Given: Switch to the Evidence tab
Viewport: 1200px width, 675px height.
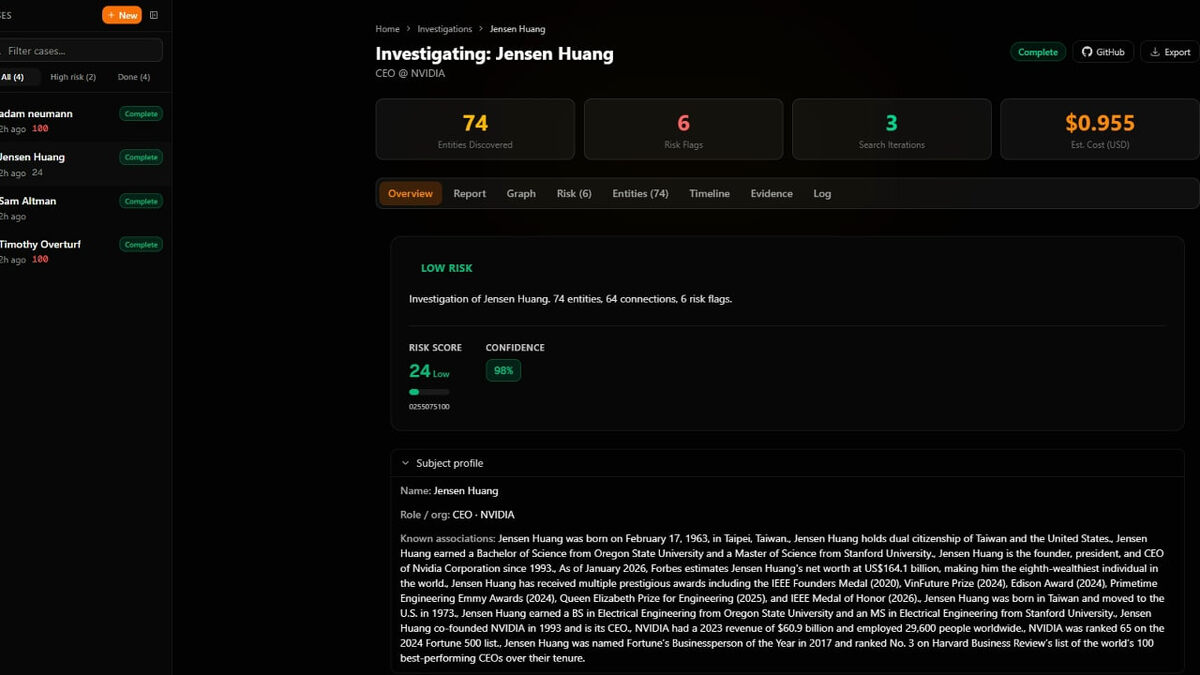Looking at the screenshot, I should [771, 193].
